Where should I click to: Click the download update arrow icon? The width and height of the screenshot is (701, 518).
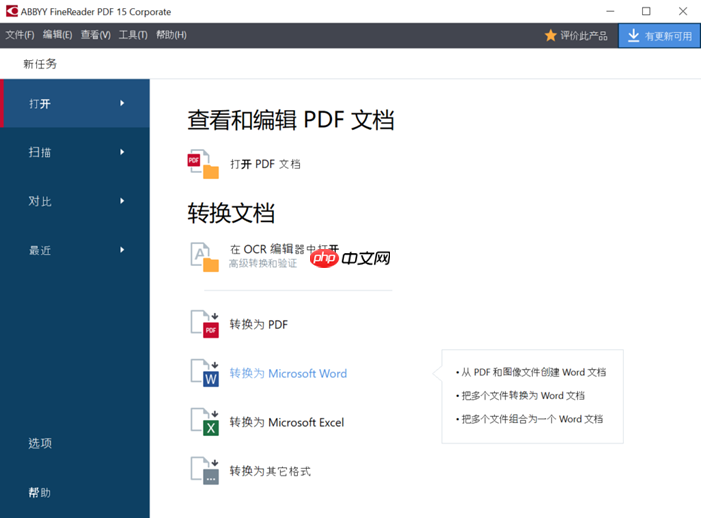[x=633, y=35]
